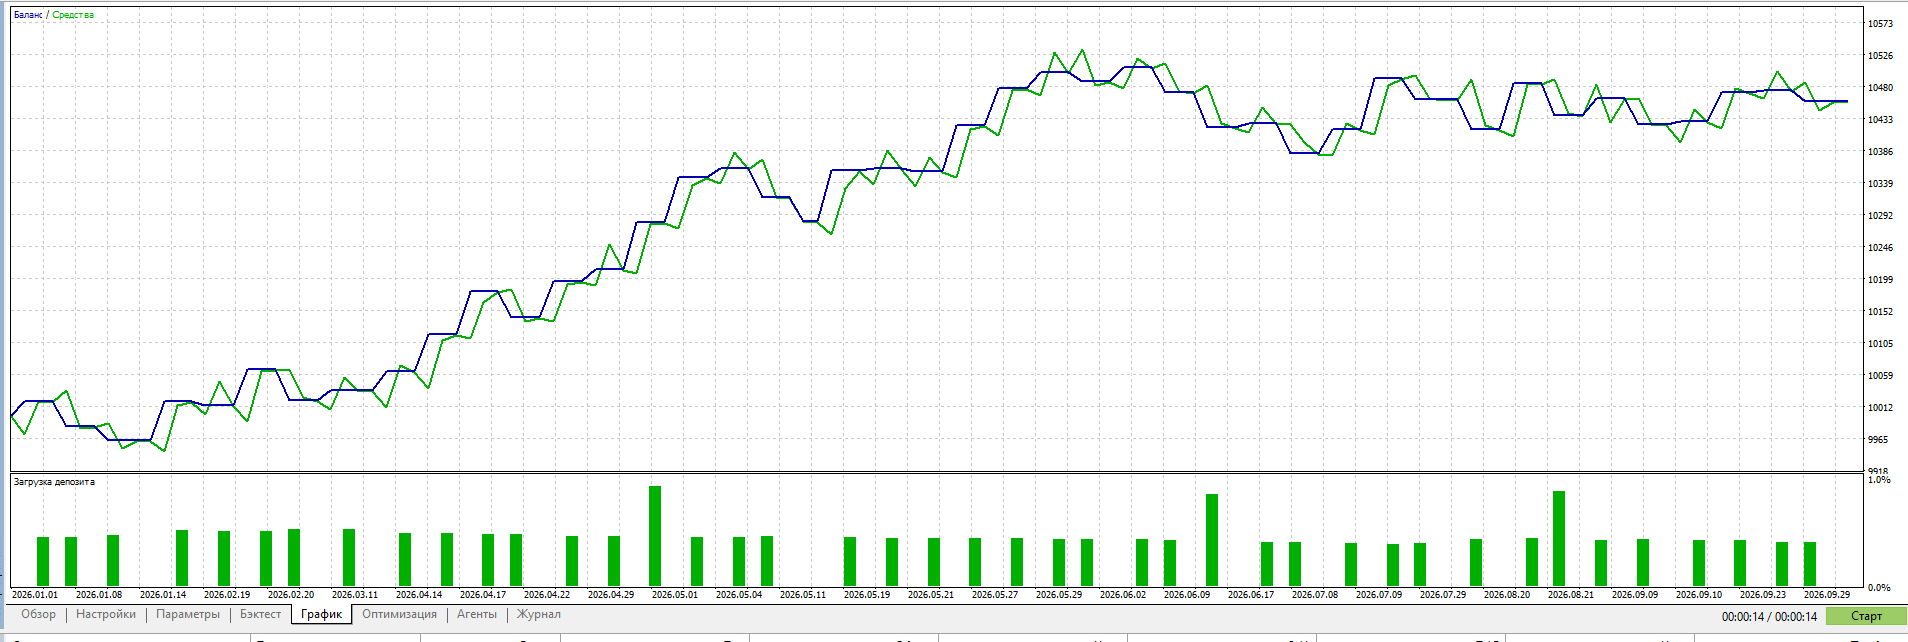Click the elapsed time 00:00:14 / 00:00:14

[1769, 617]
